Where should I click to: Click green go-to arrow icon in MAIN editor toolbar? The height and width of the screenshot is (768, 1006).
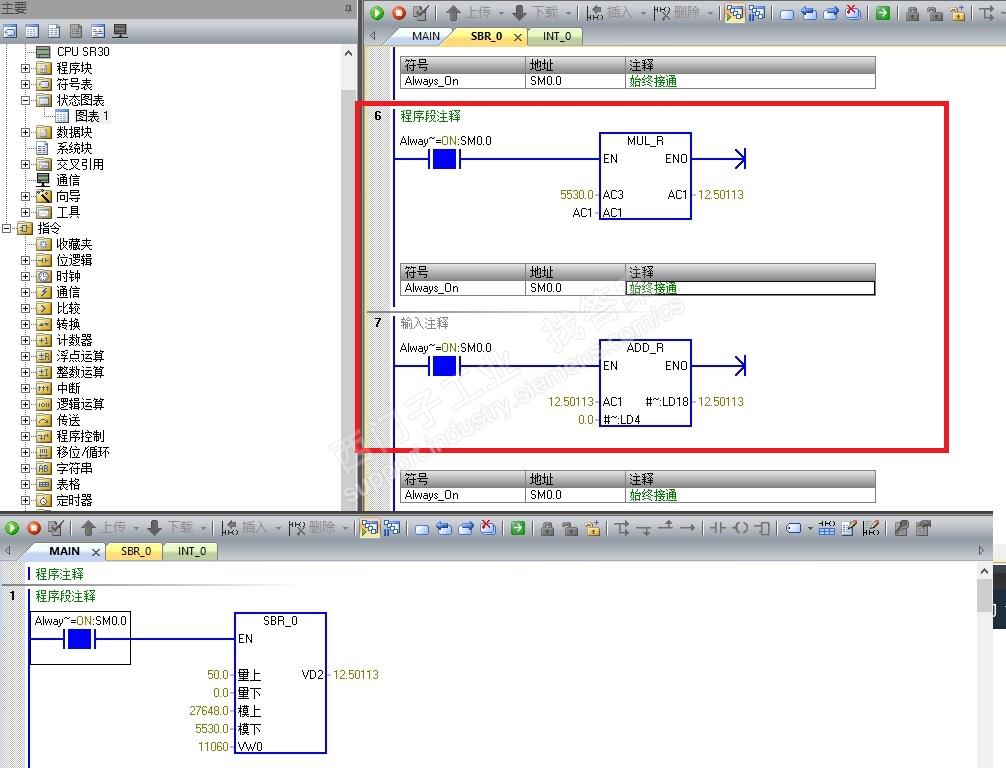point(518,528)
